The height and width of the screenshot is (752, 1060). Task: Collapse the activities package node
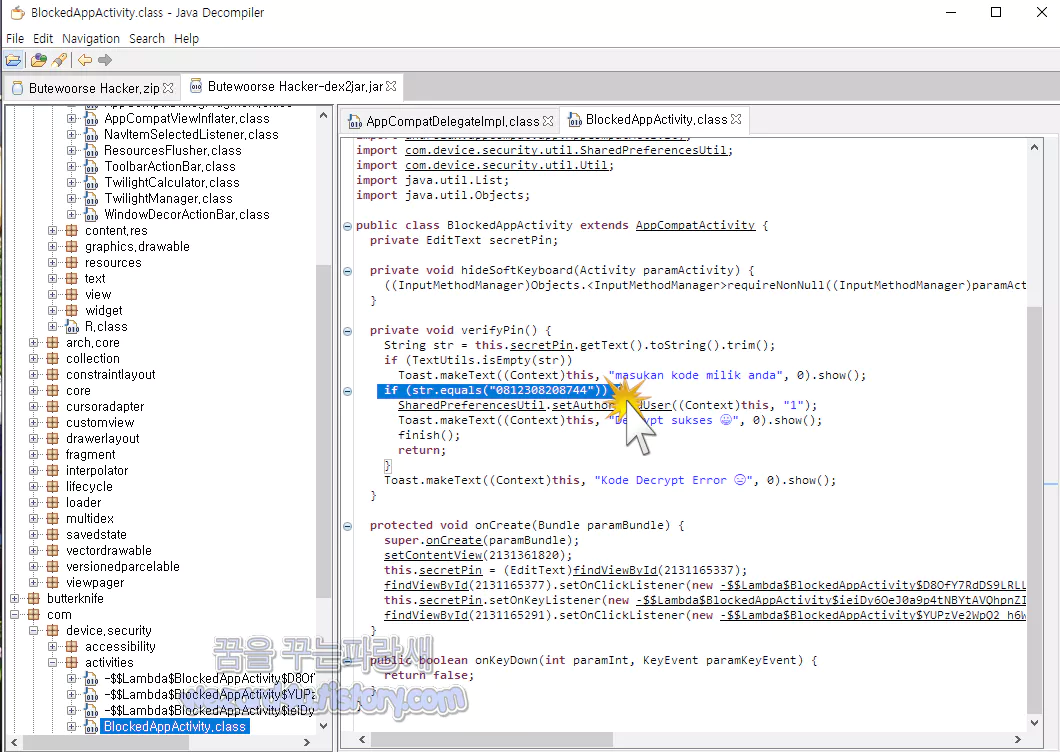click(52, 663)
